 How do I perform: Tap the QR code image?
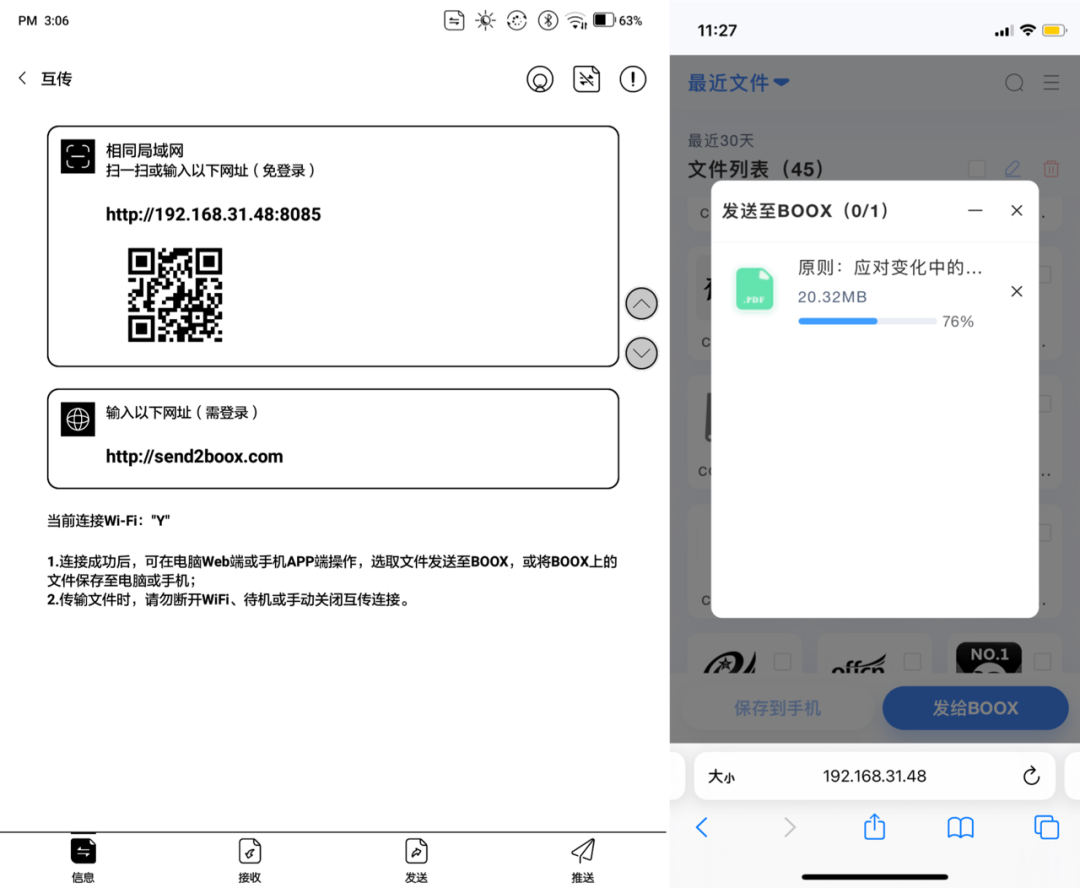point(175,295)
